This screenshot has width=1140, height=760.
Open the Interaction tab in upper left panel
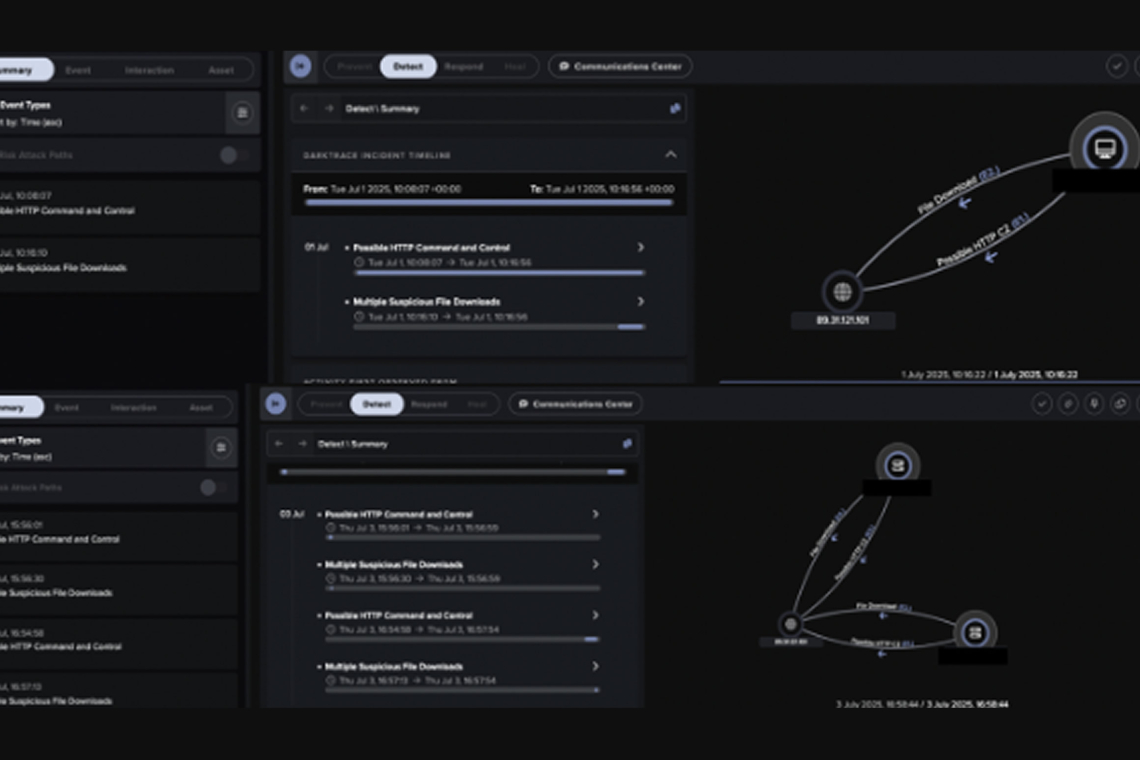tap(149, 70)
